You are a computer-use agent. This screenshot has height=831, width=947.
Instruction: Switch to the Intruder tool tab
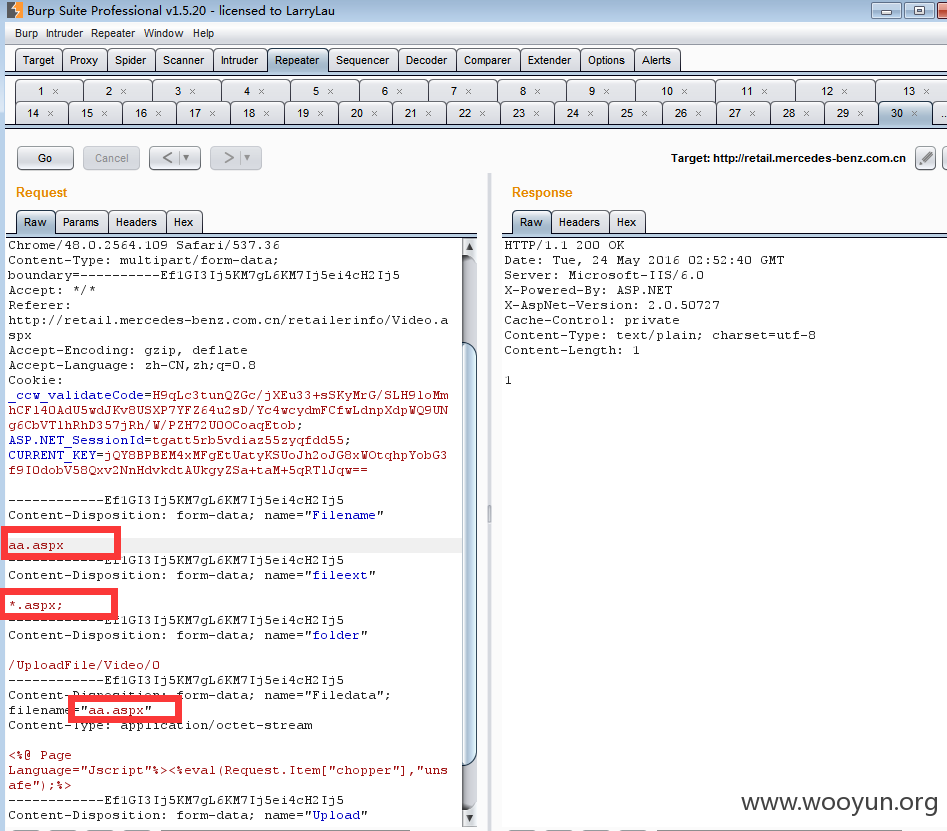point(239,60)
